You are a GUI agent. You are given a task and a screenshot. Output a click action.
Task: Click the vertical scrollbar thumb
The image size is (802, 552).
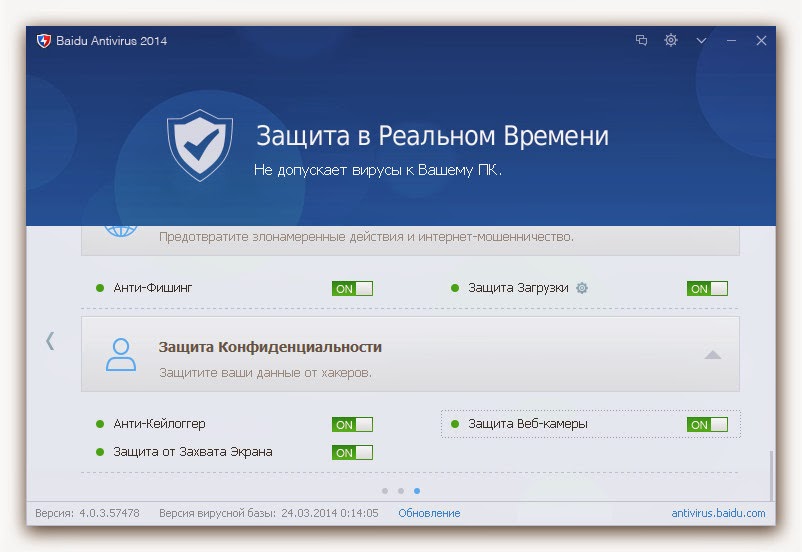point(771,476)
